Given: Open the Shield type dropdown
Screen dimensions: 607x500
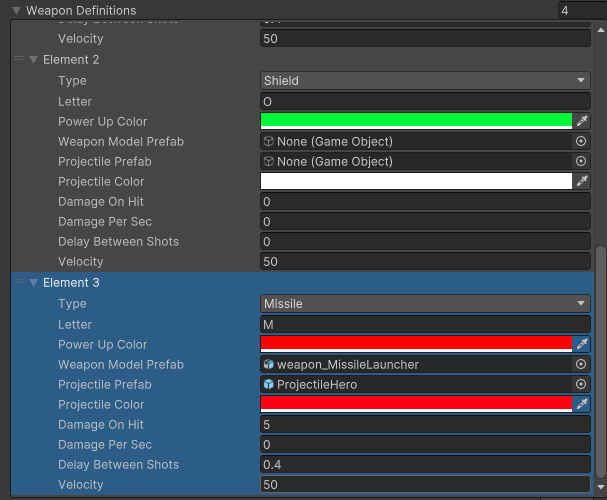Looking at the screenshot, I should (x=424, y=81).
